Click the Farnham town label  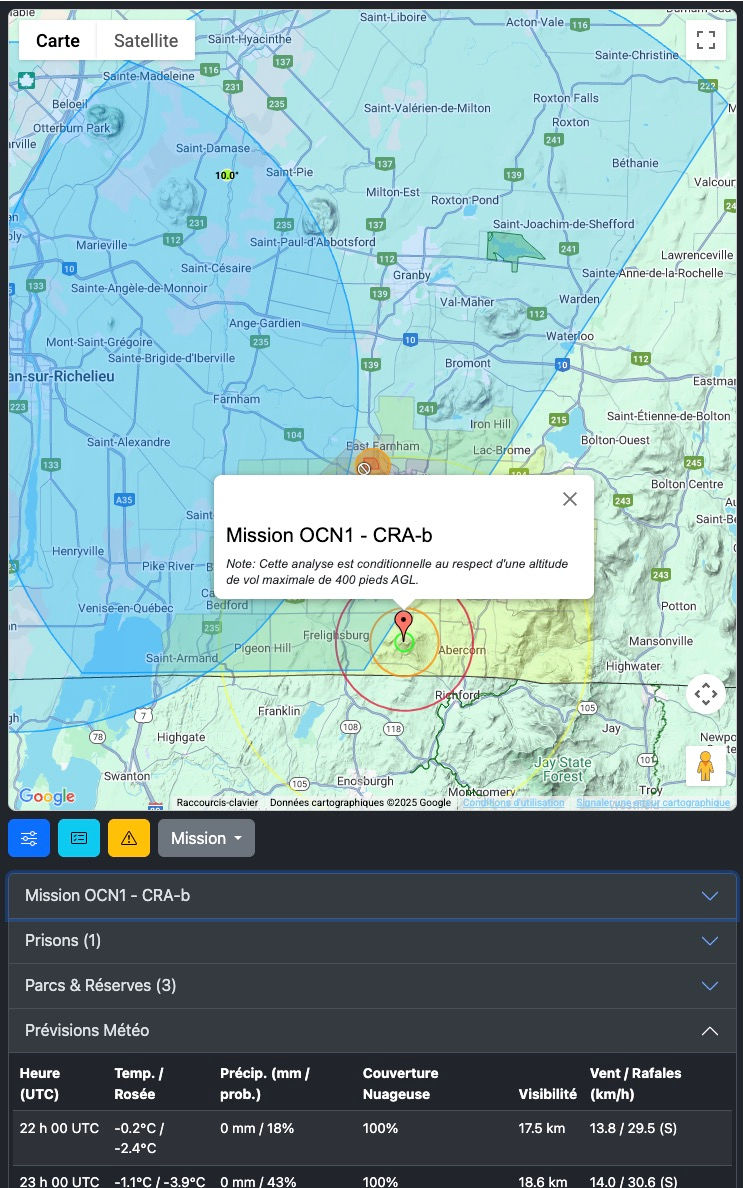pyautogui.click(x=236, y=399)
